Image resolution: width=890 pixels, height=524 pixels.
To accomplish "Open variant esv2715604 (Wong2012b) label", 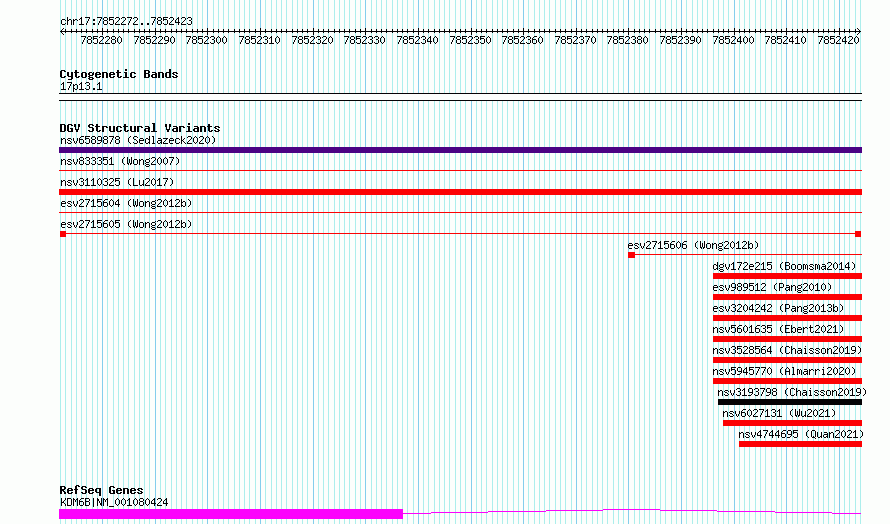I will 126,203.
